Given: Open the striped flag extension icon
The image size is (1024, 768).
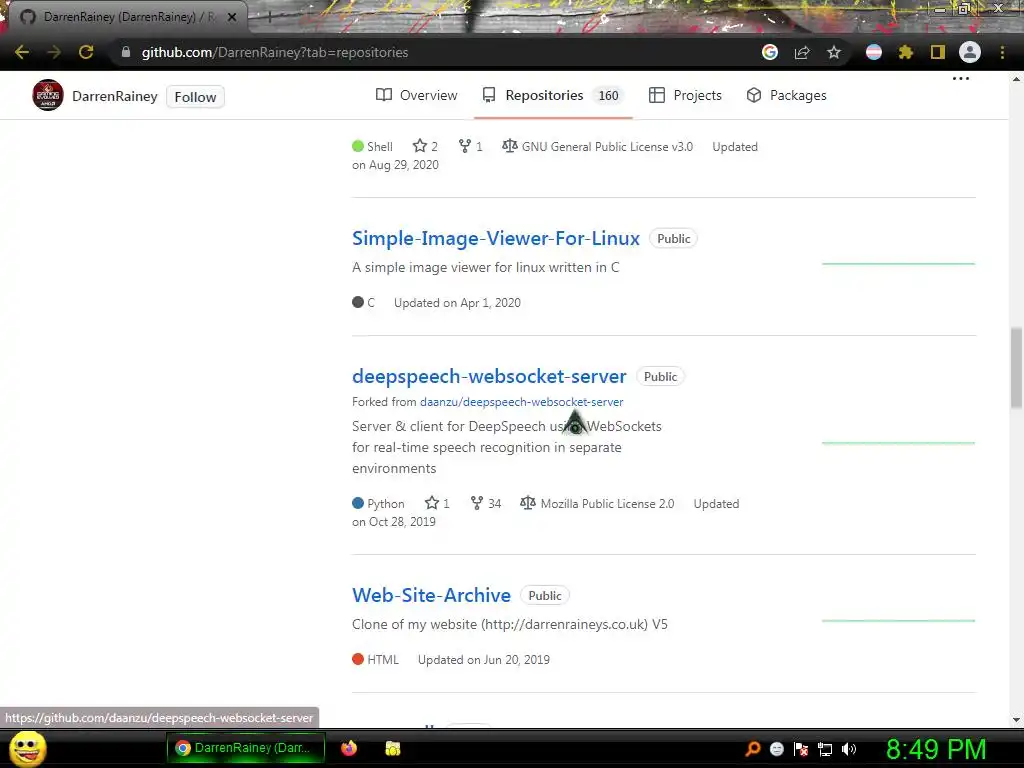Looking at the screenshot, I should point(874,52).
